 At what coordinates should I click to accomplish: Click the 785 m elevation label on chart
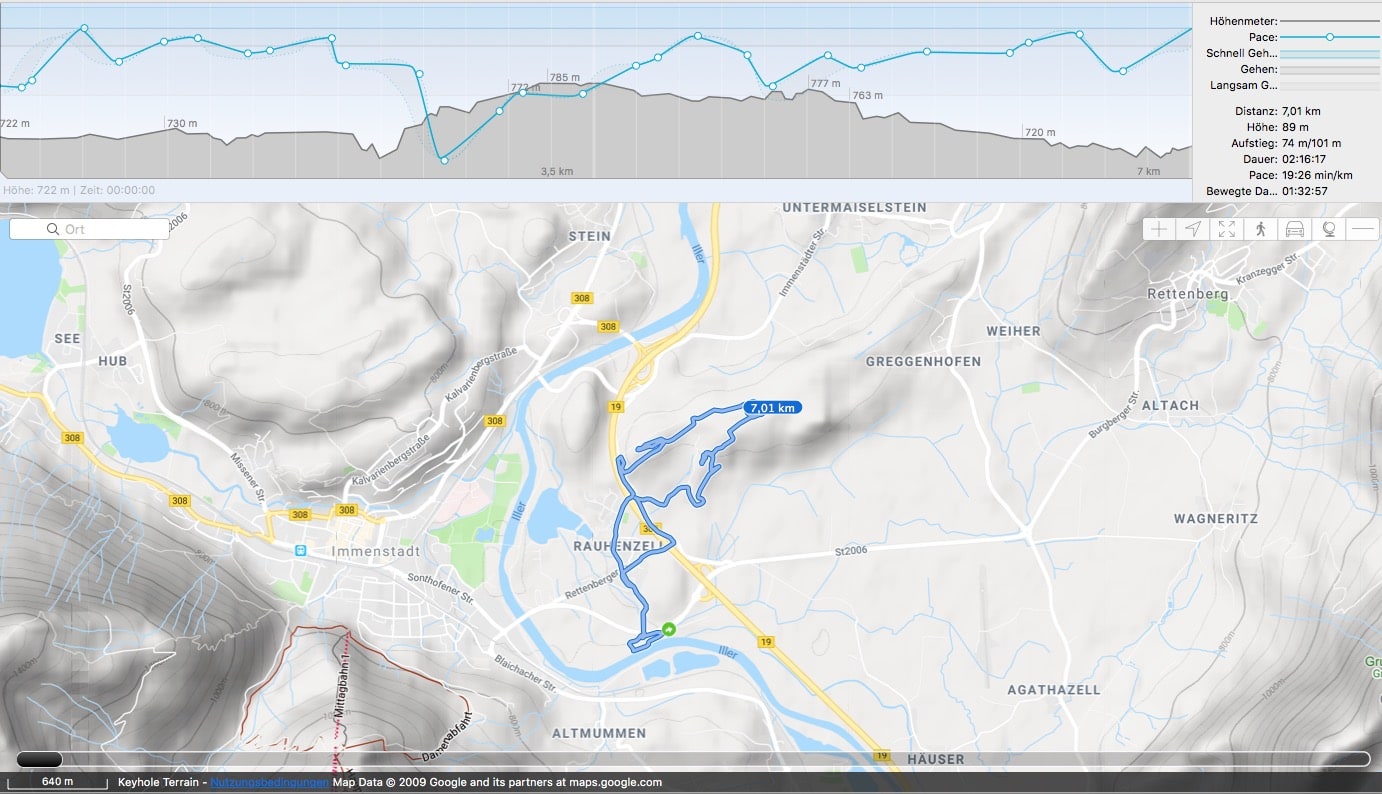coord(564,78)
